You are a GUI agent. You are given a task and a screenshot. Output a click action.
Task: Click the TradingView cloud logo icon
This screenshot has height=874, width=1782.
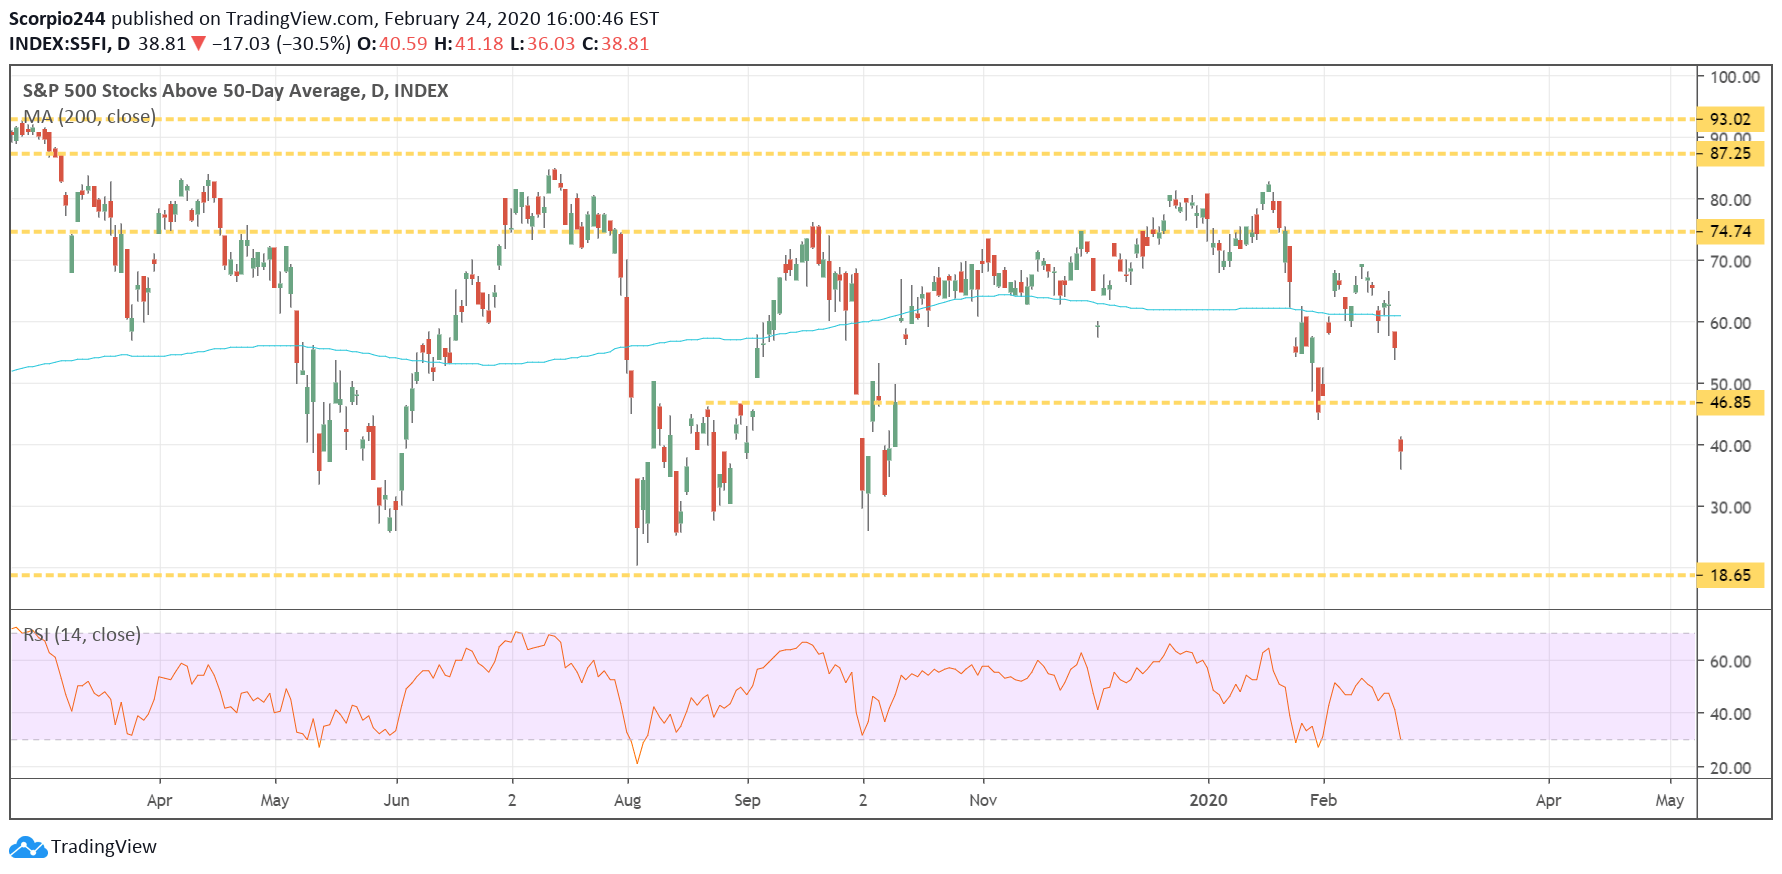coord(28,847)
